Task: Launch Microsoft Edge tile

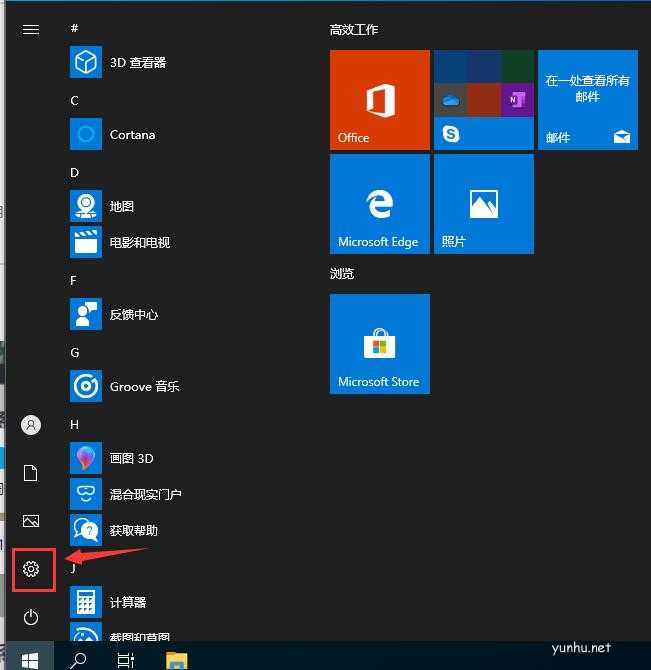Action: coord(380,204)
